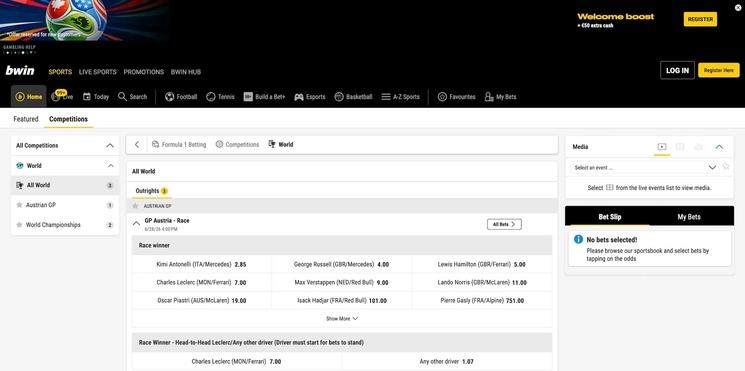Image resolution: width=745 pixels, height=371 pixels.
Task: Select the Competitions tab
Action: (x=68, y=119)
